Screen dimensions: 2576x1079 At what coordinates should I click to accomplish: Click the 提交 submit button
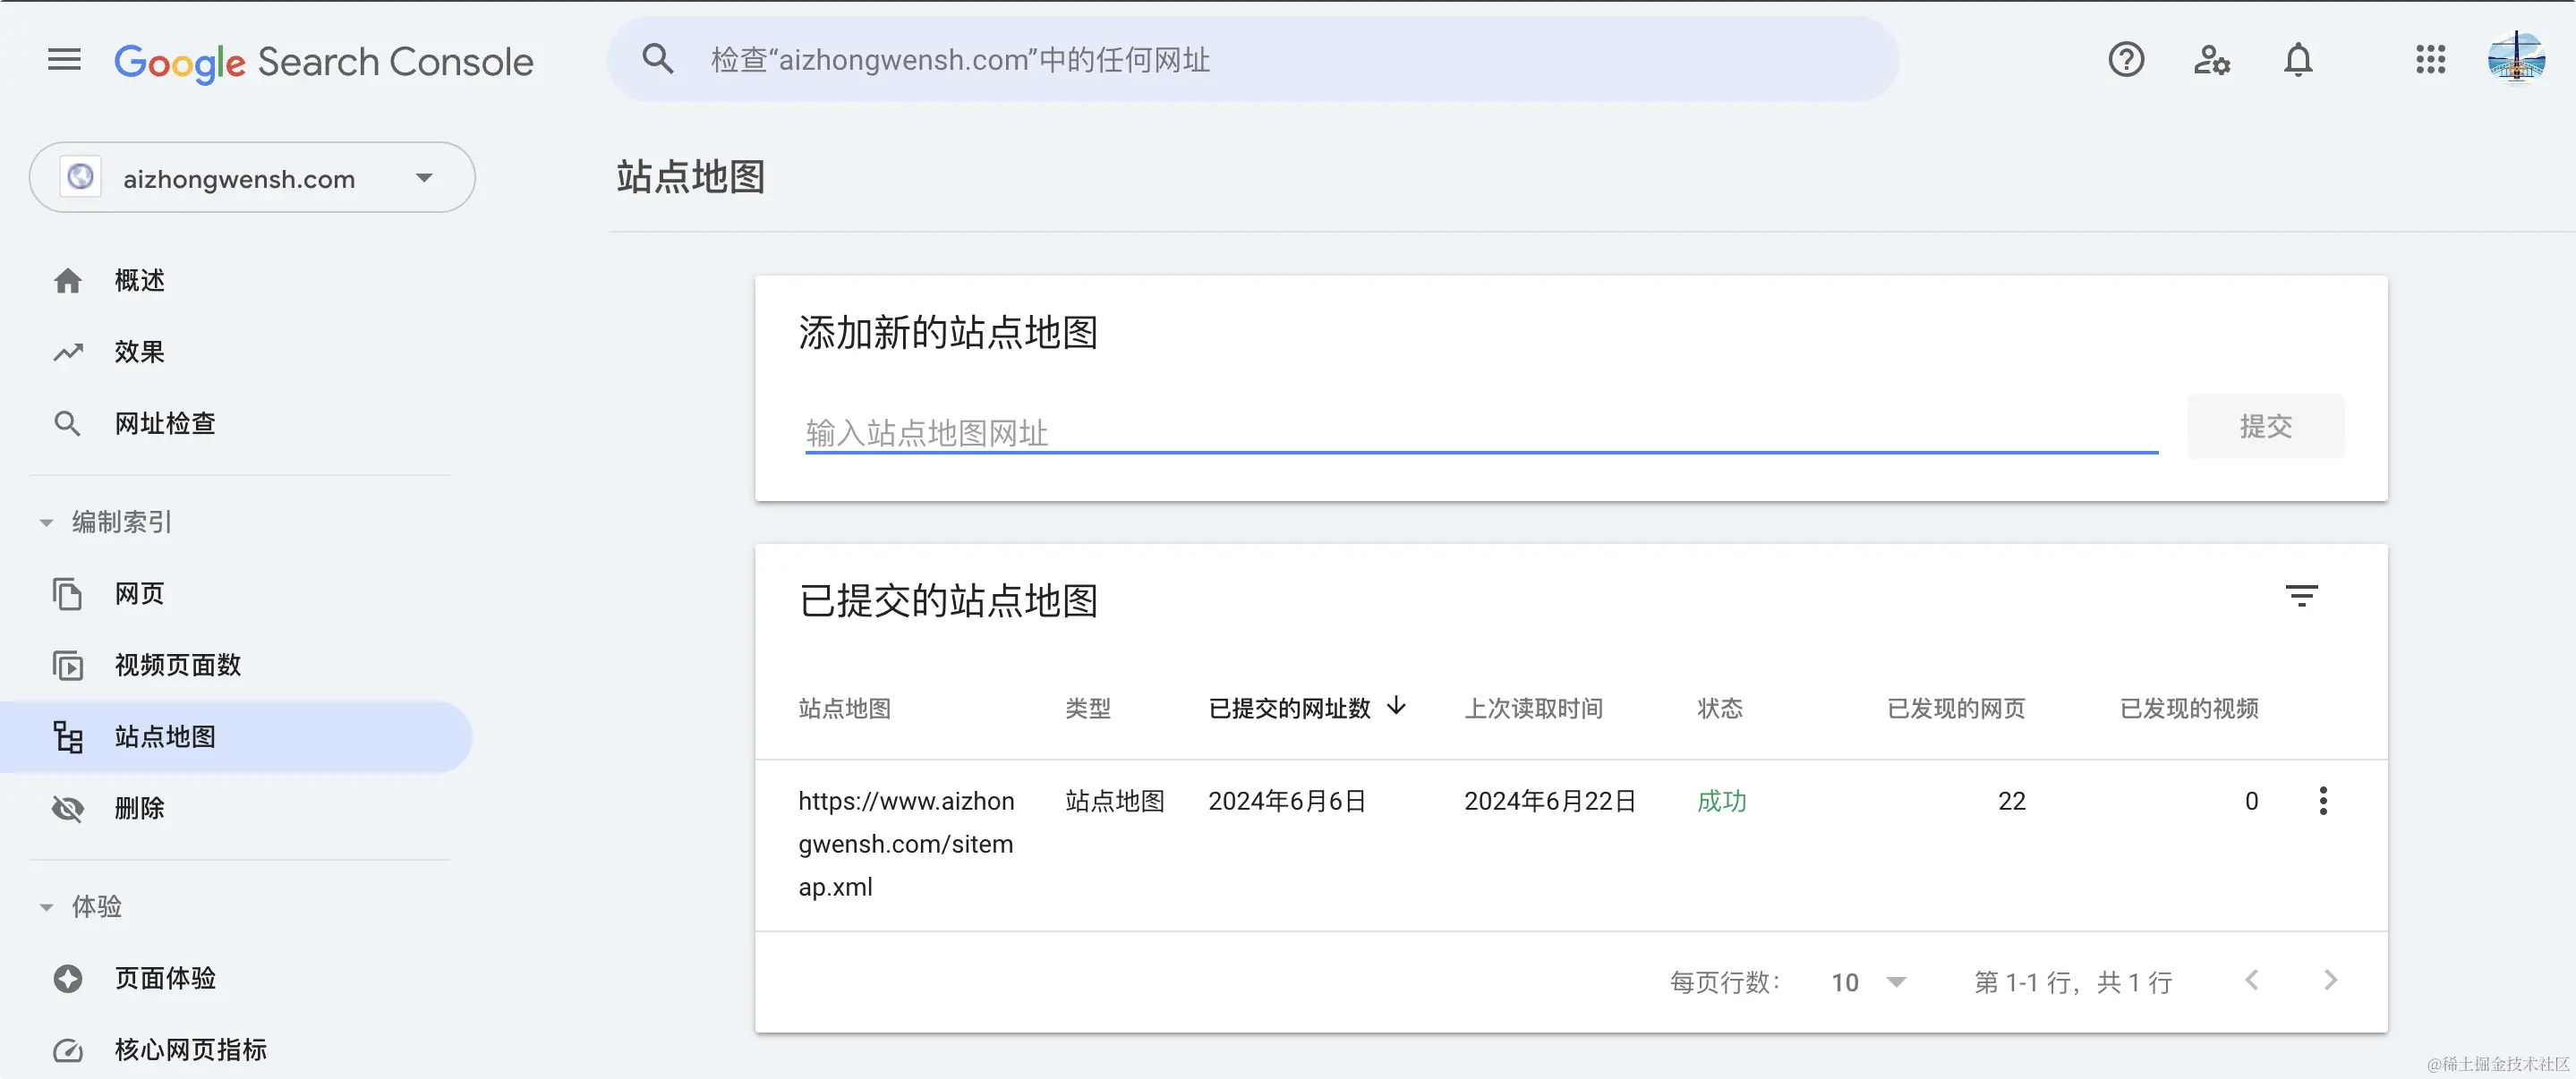(2265, 427)
